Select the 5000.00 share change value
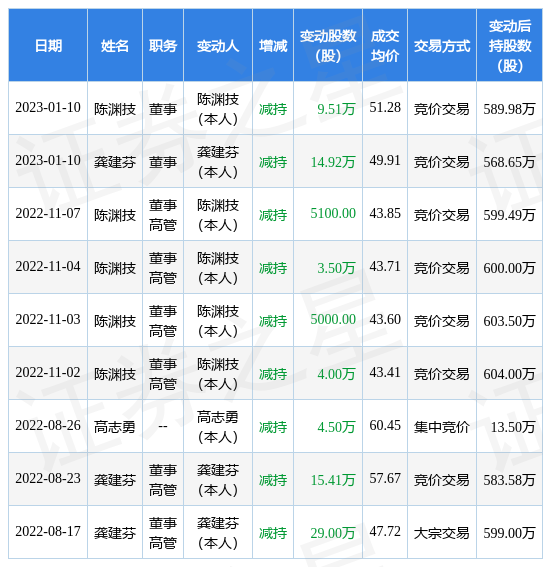This screenshot has height=567, width=543. click(333, 320)
